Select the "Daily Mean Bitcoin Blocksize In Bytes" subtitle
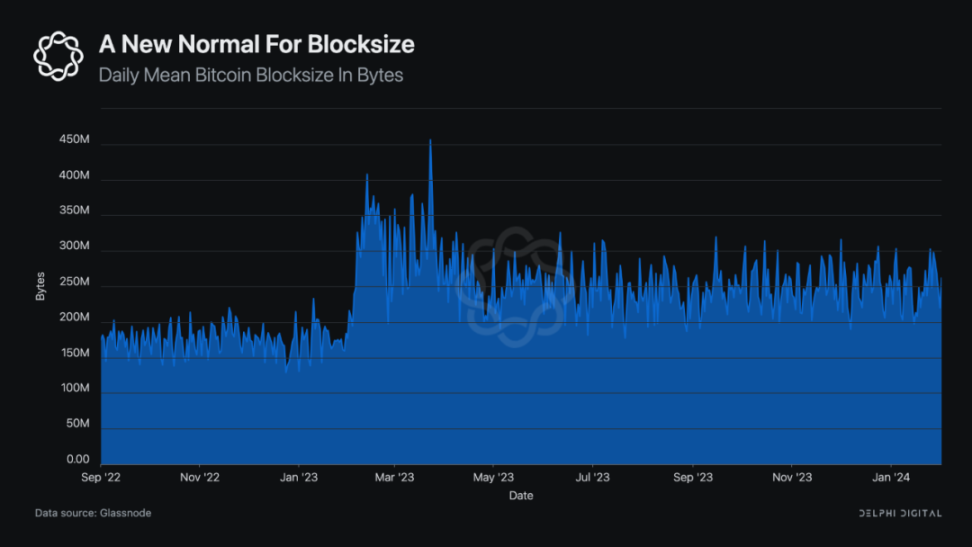 coord(251,75)
